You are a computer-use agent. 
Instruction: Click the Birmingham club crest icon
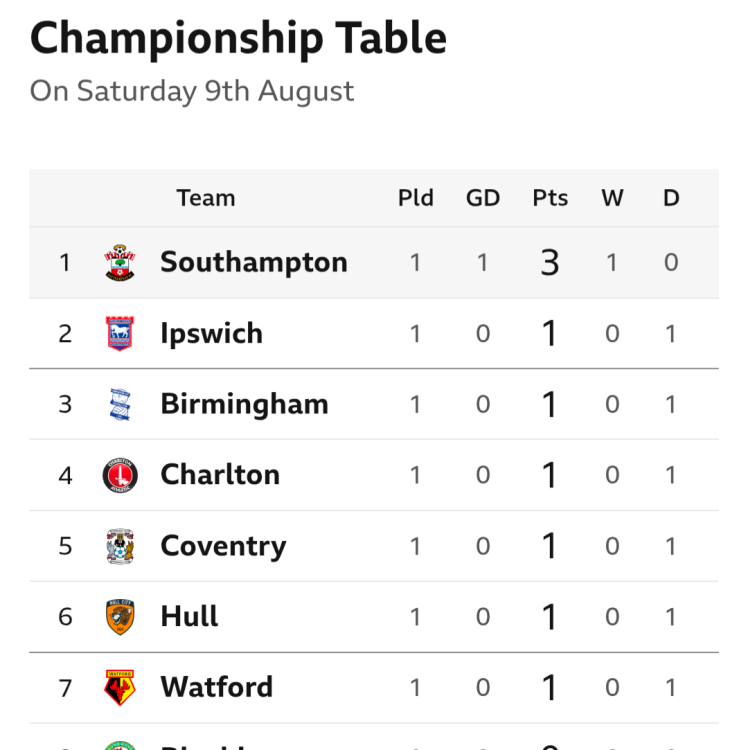(120, 404)
